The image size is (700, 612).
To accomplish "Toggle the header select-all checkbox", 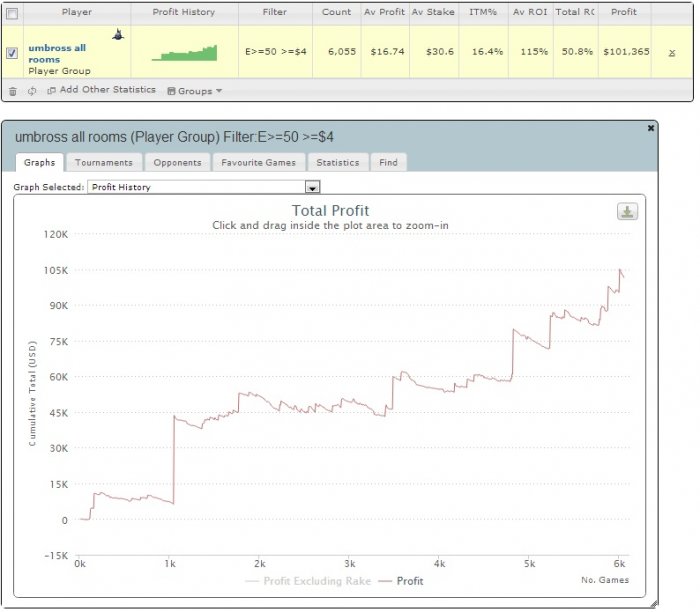I will tap(12, 14).
